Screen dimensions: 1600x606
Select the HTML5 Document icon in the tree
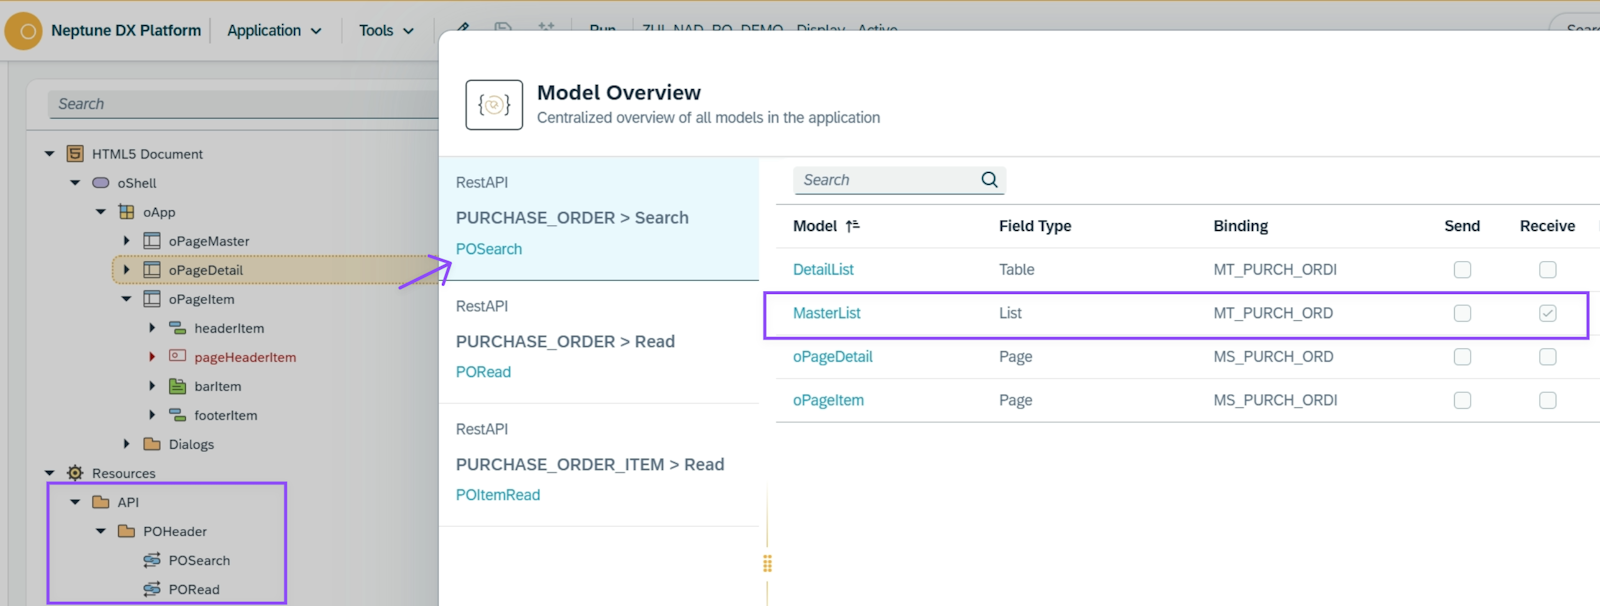(75, 154)
